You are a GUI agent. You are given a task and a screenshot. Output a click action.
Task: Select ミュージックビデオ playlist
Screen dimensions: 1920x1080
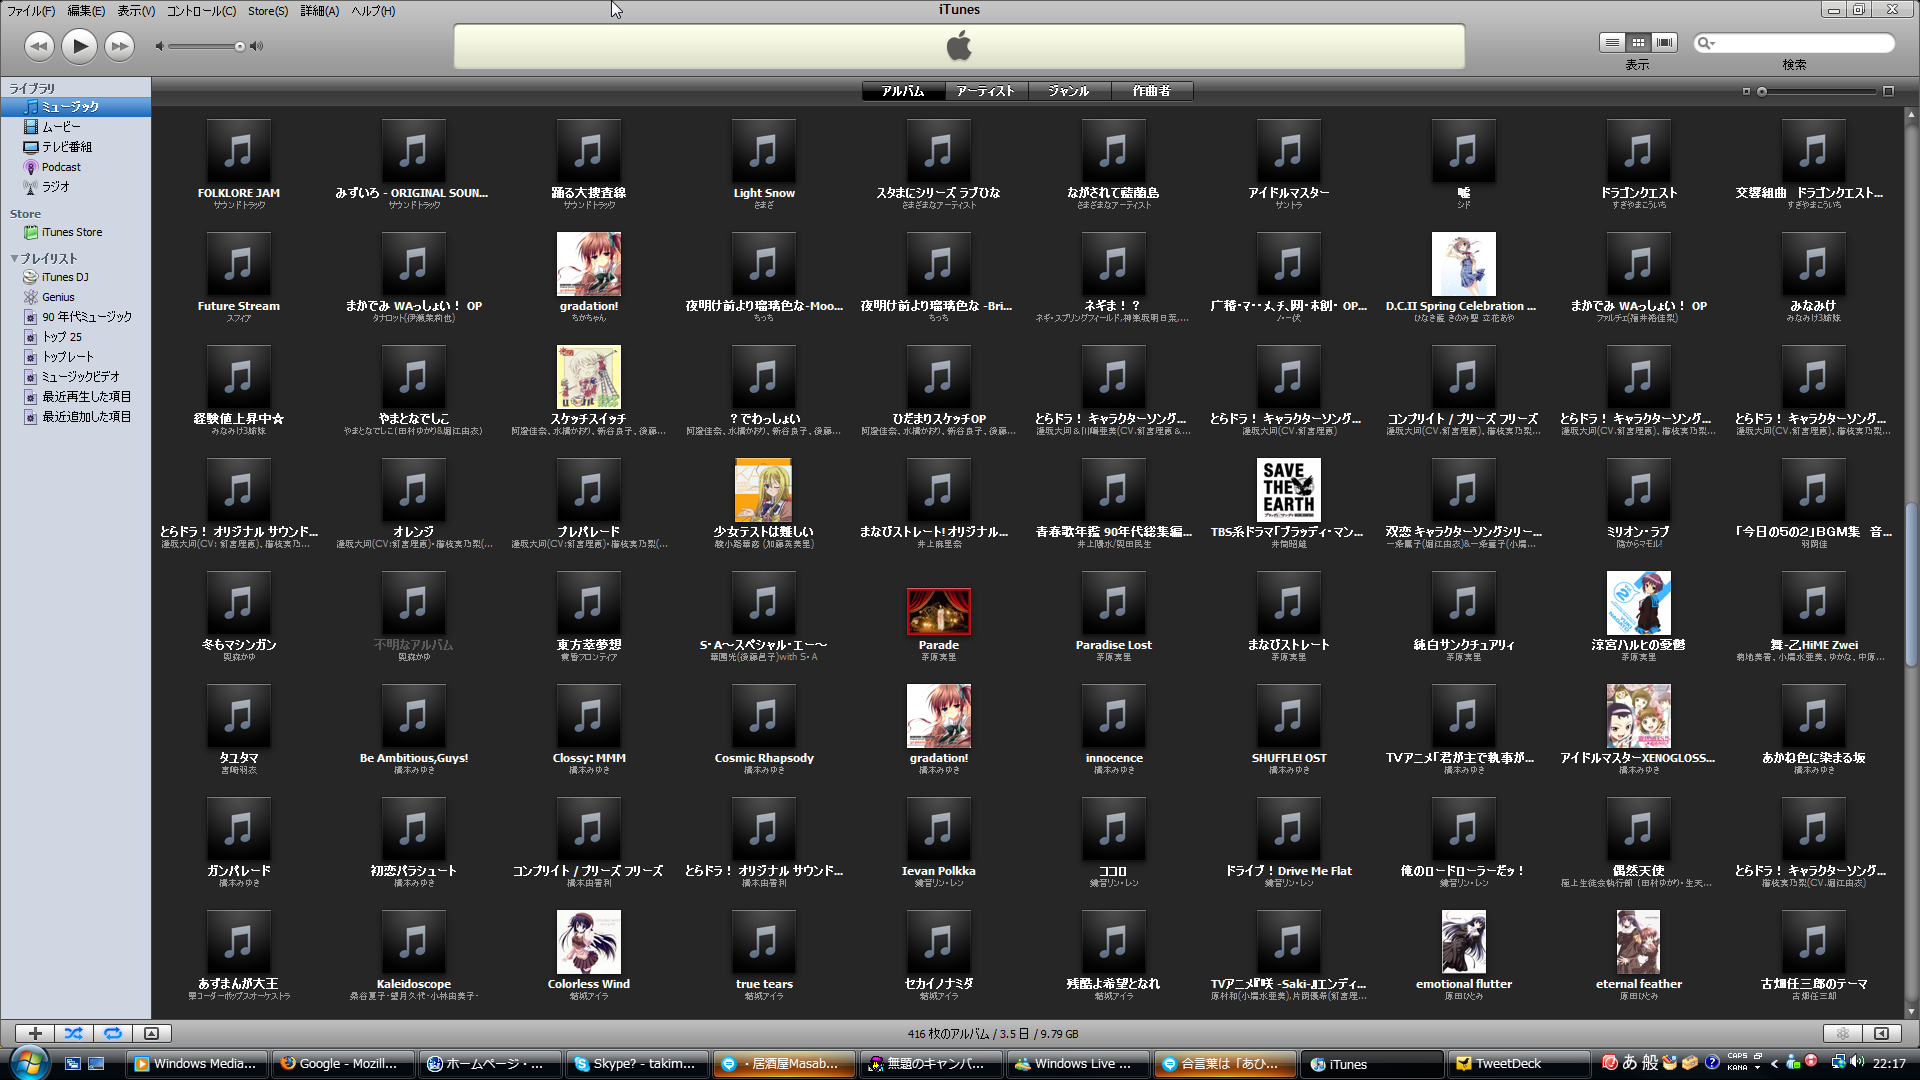75,377
